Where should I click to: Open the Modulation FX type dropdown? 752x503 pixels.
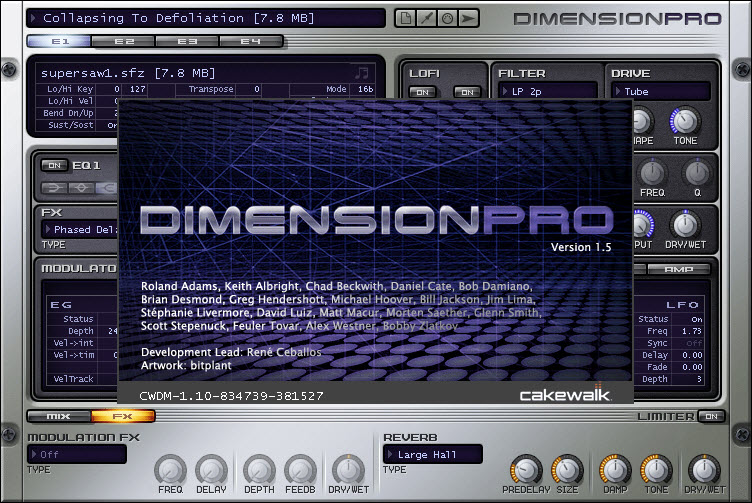tap(77, 454)
